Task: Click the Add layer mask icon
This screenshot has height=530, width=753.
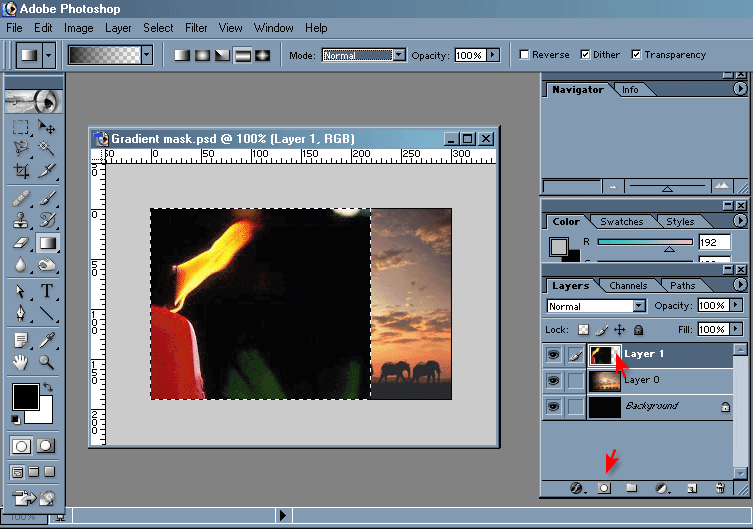Action: point(604,488)
